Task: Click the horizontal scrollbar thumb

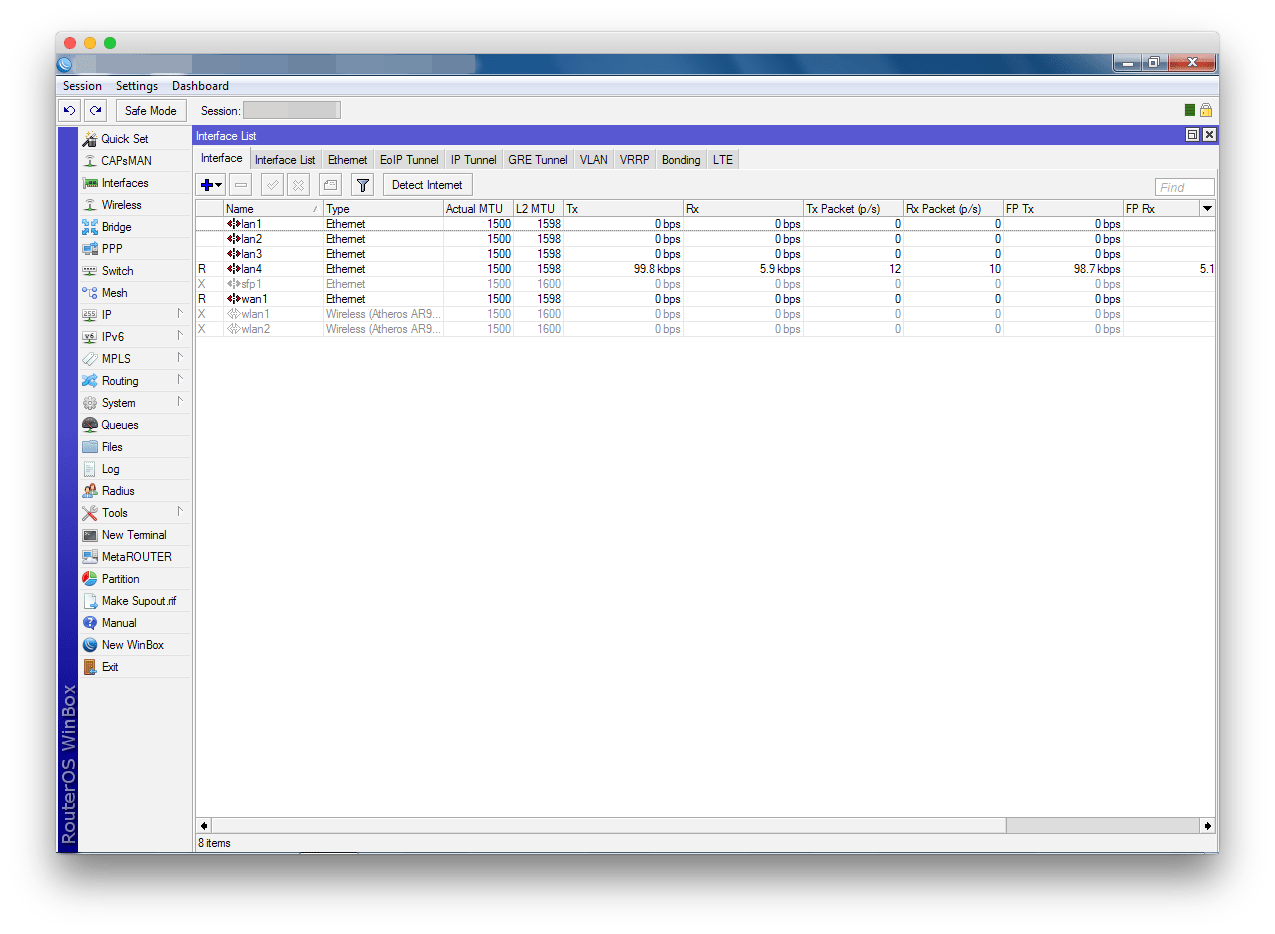Action: tap(1102, 826)
